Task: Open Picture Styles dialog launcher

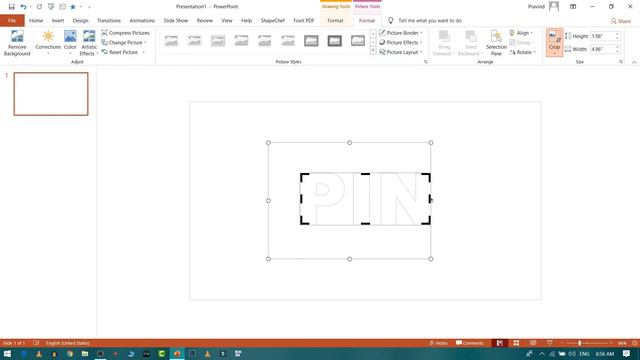Action: click(425, 62)
